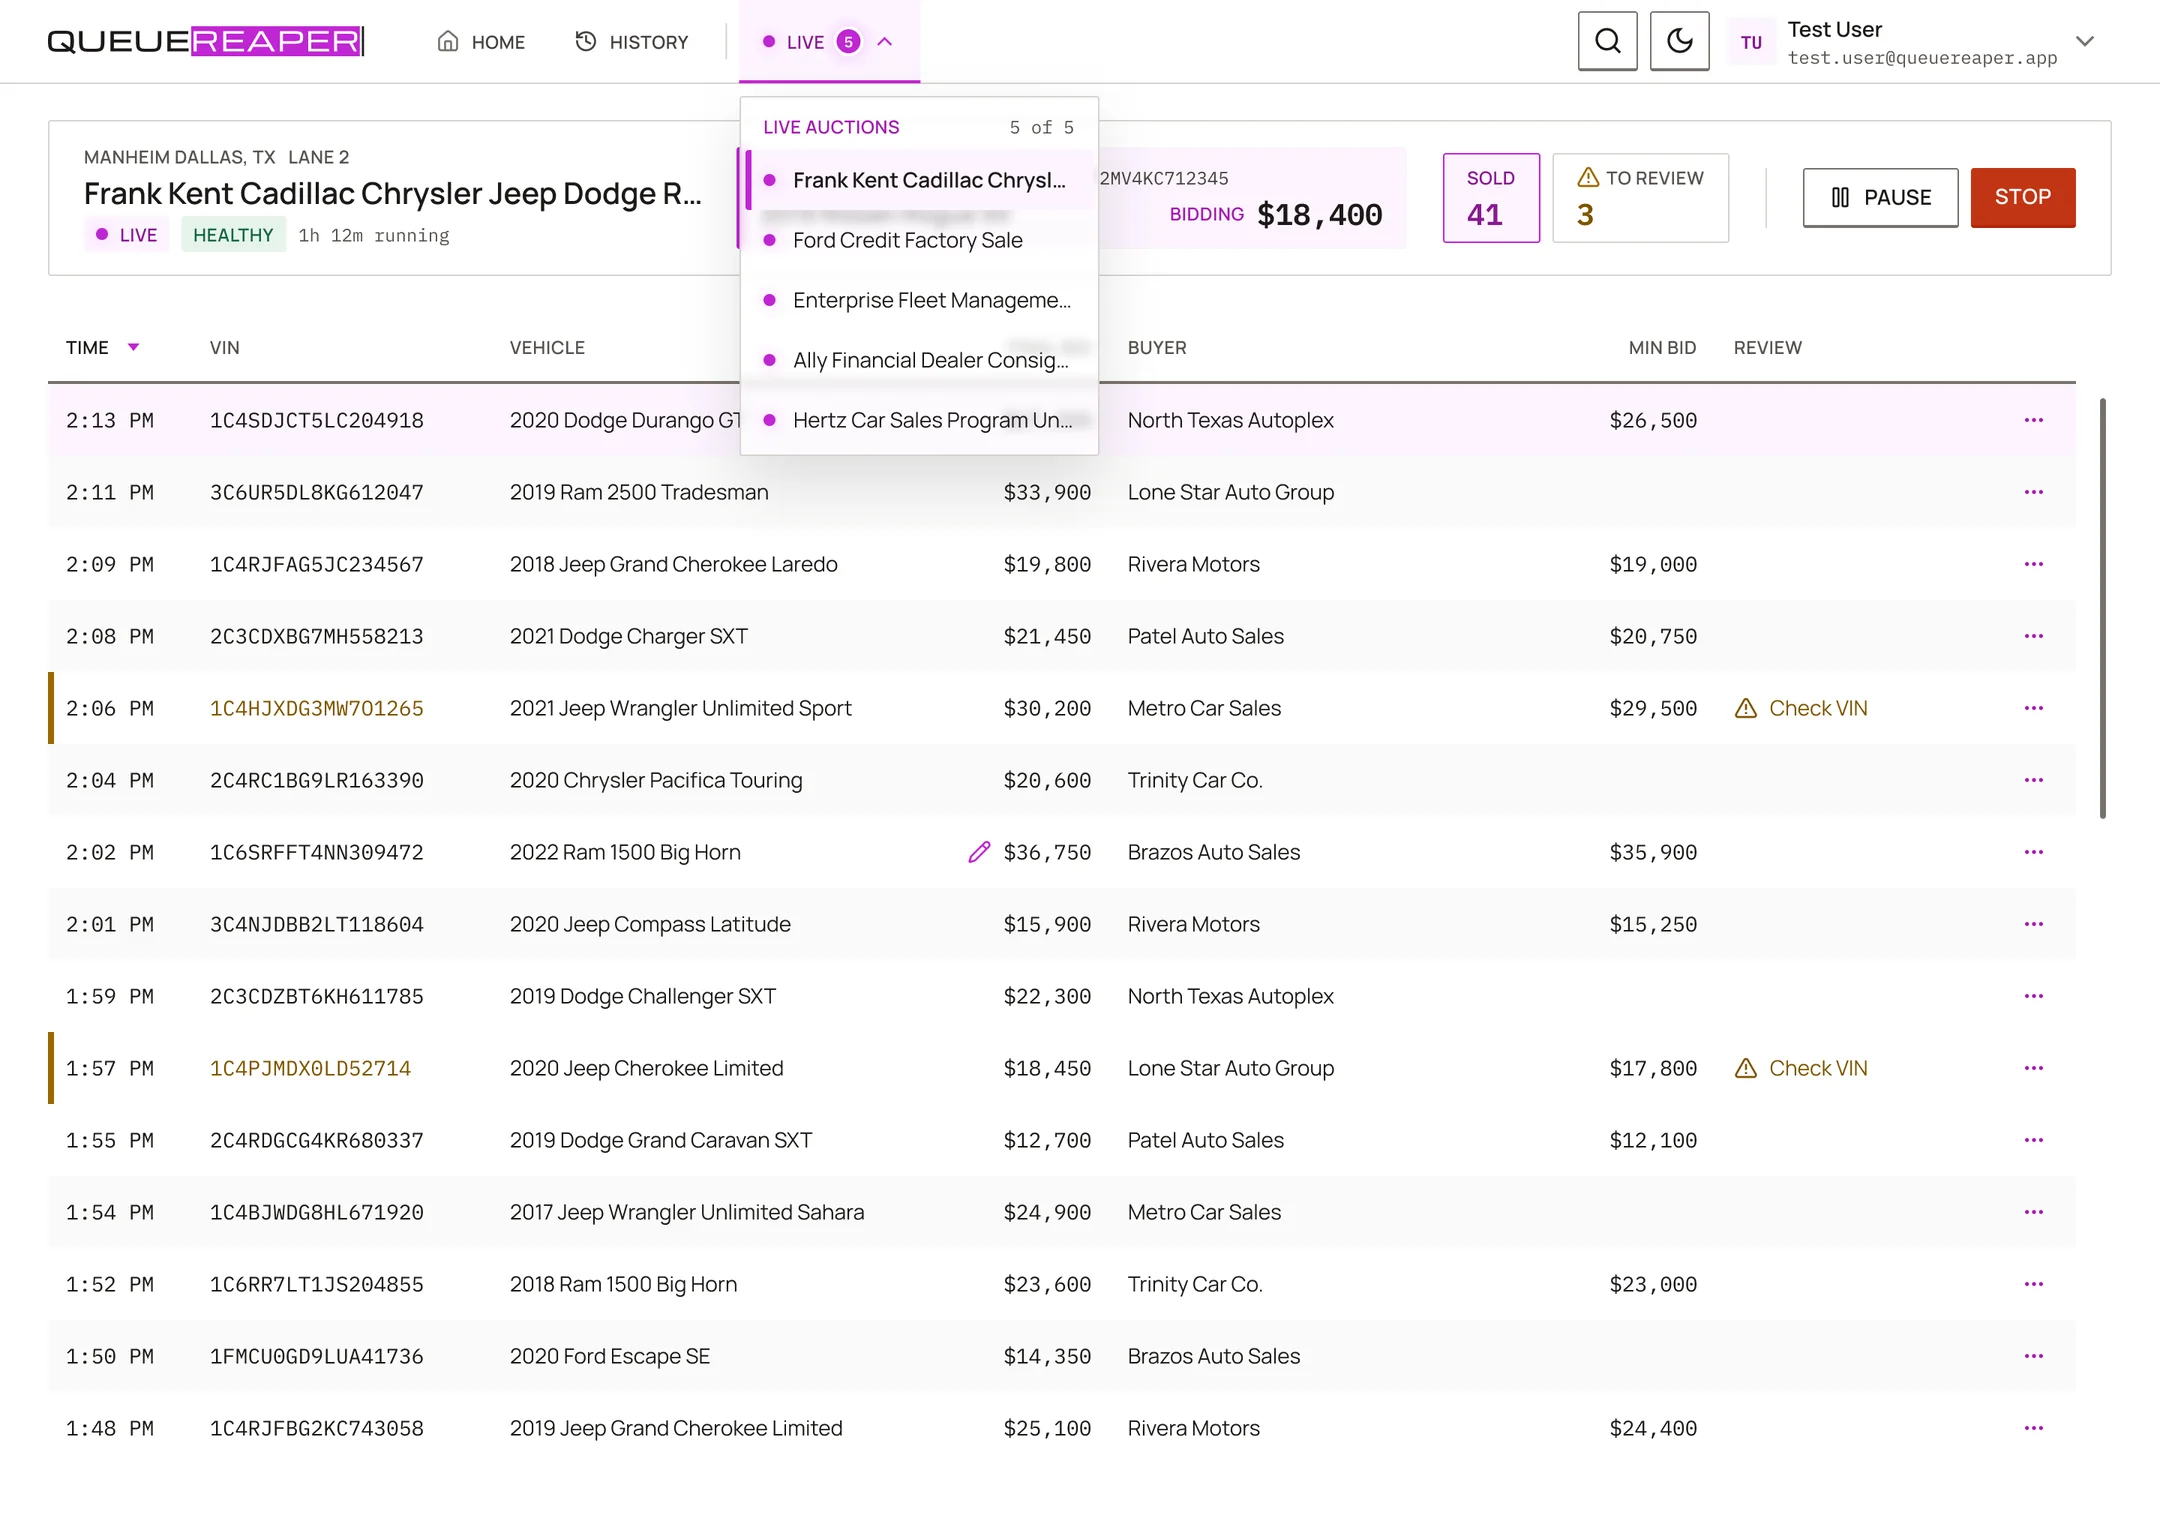Toggle dark mode moon icon
The width and height of the screenshot is (2160, 1536).
click(x=1679, y=41)
